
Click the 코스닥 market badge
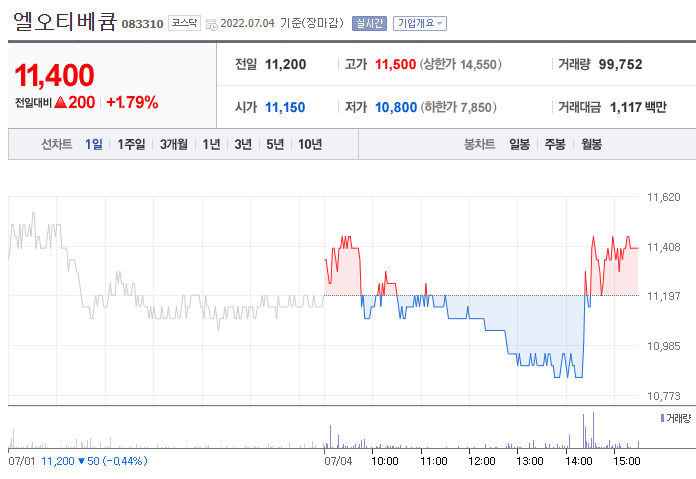click(x=184, y=23)
